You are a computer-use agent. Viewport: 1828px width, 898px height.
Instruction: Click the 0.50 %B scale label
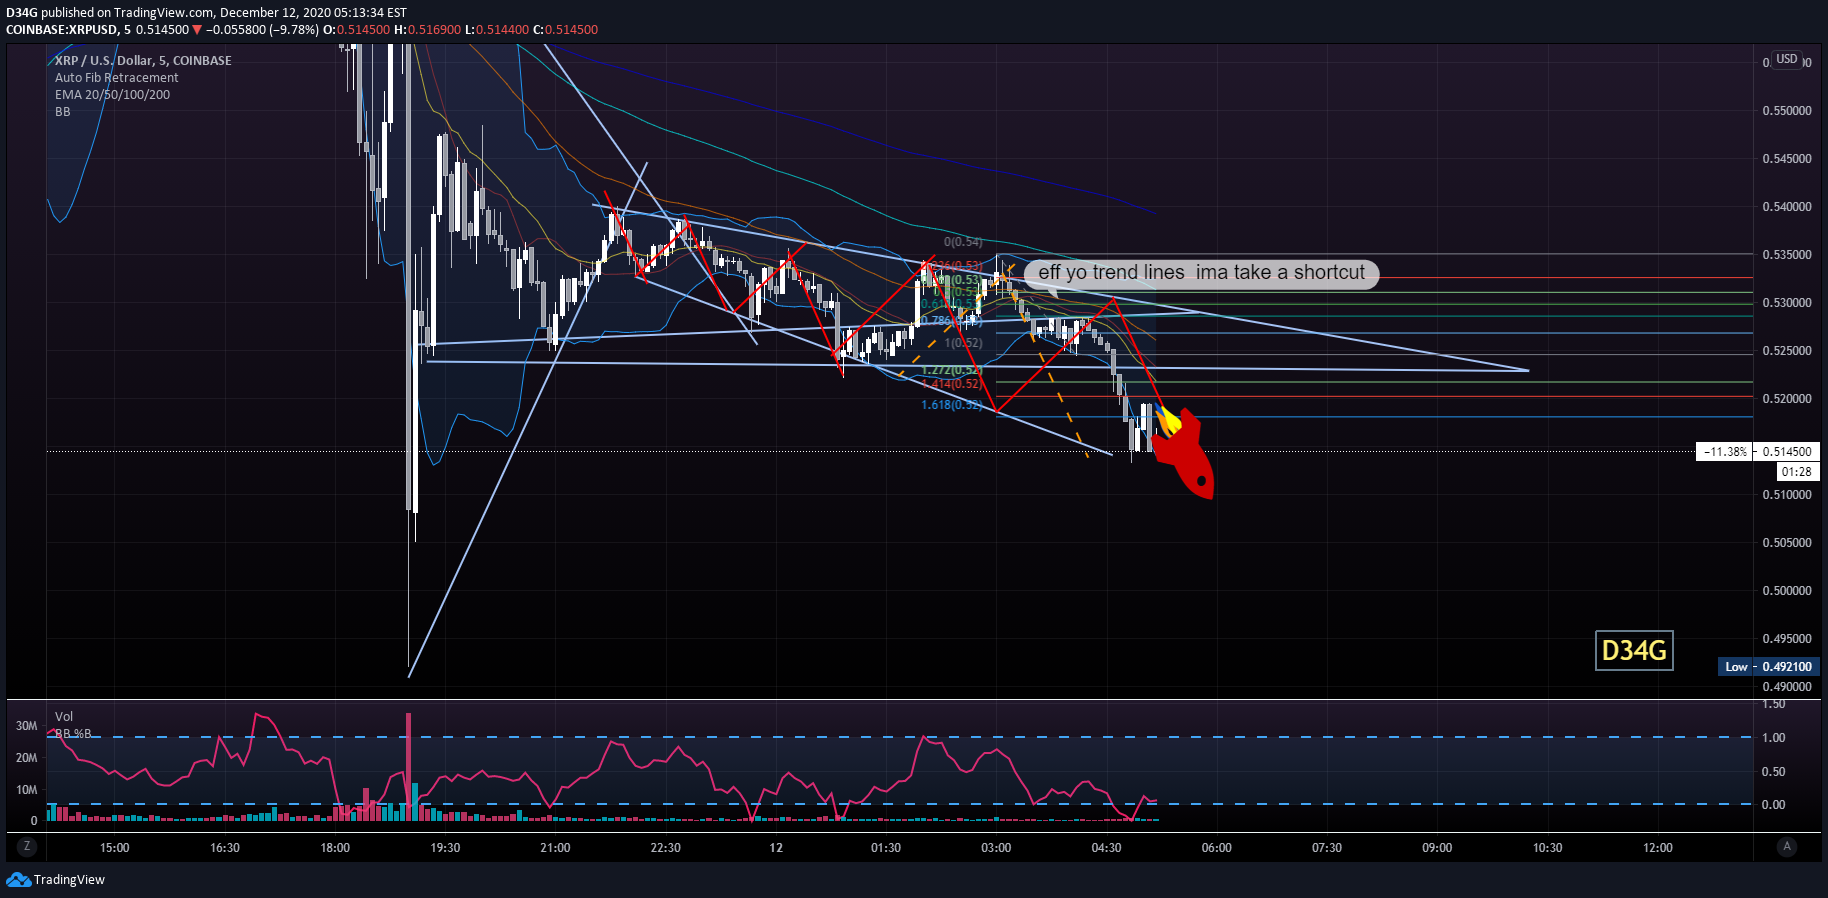point(1773,772)
